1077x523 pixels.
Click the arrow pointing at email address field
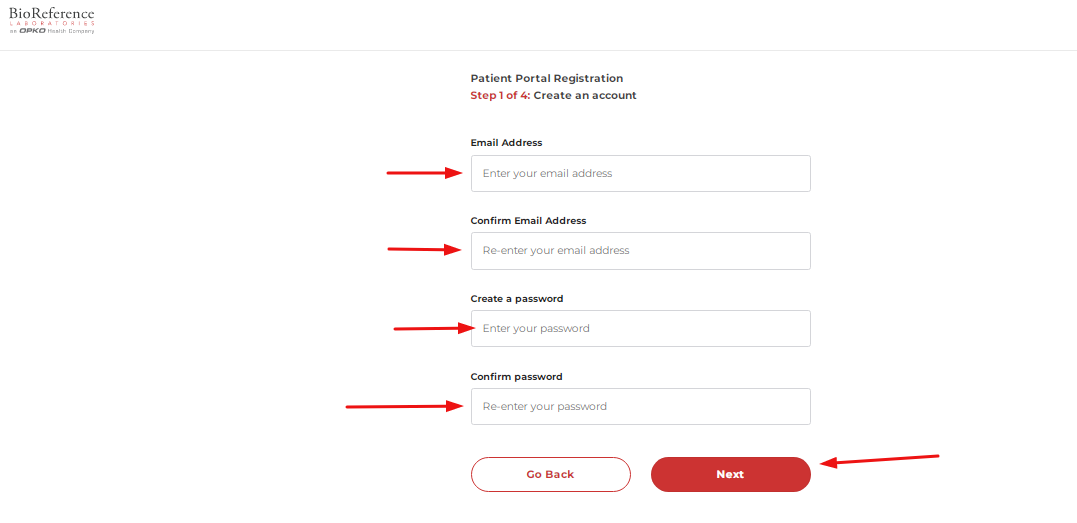point(425,173)
